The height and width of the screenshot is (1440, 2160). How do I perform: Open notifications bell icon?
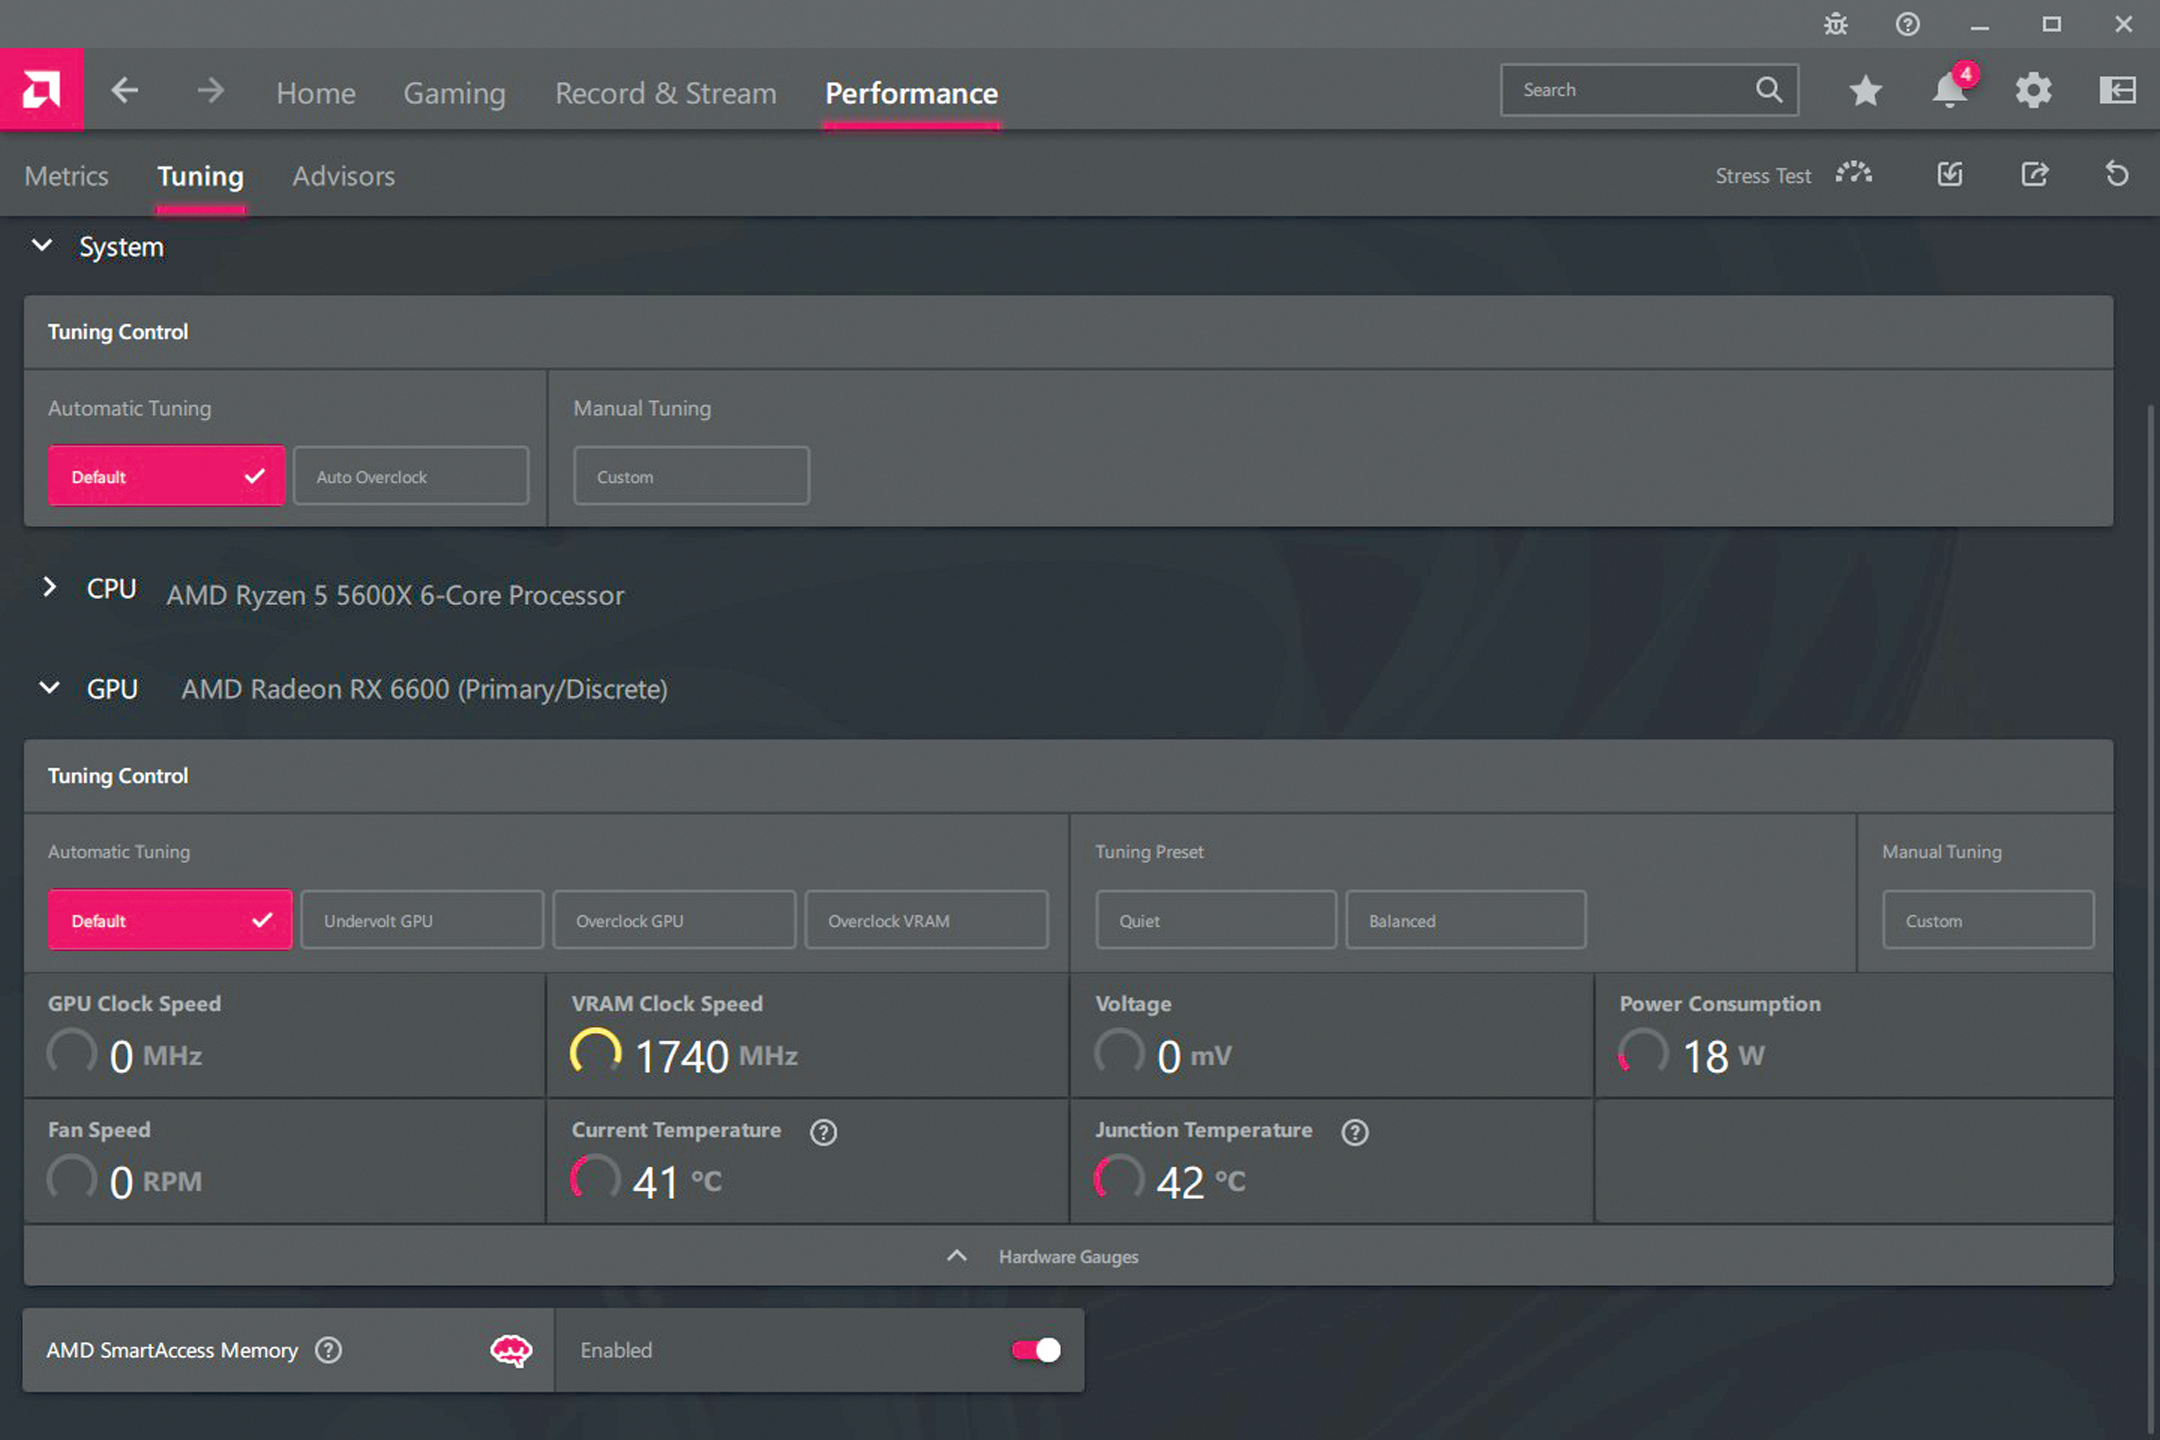point(1950,89)
